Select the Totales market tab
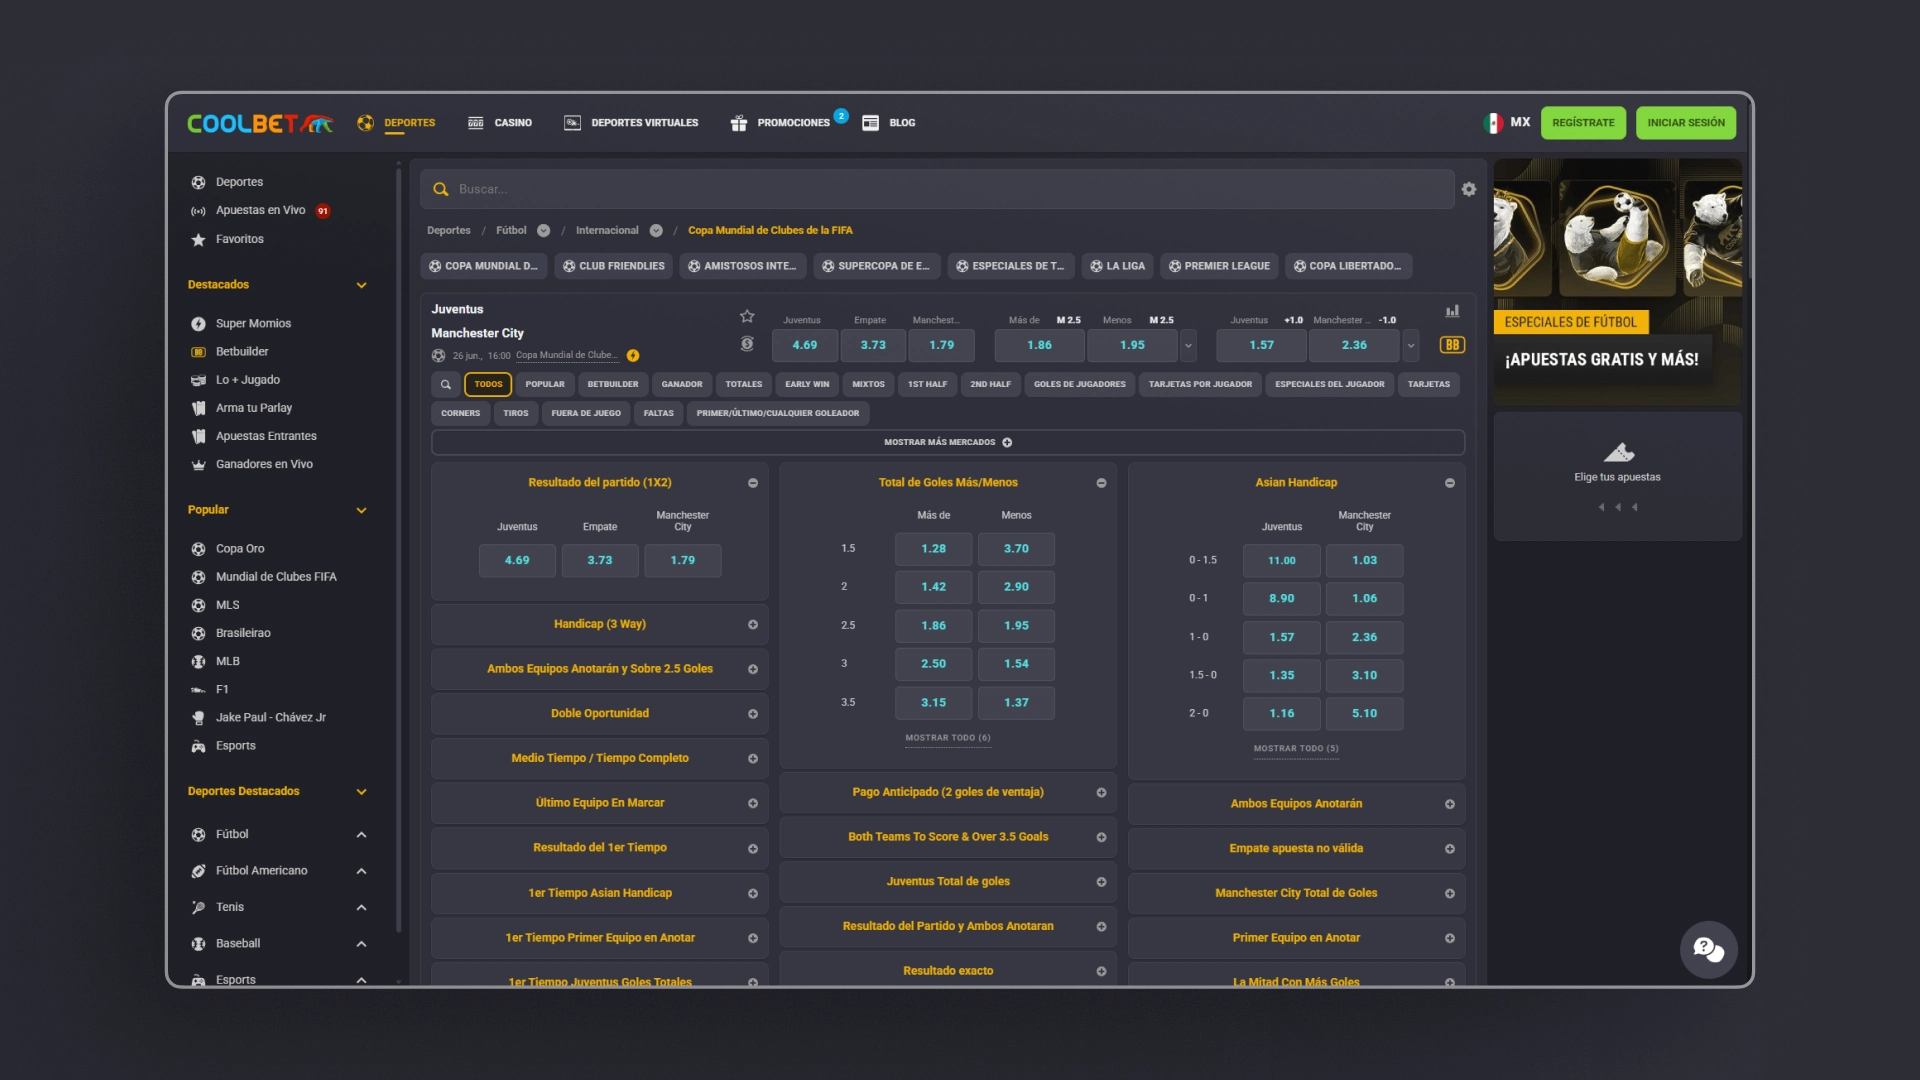The image size is (1920, 1080). coord(744,384)
